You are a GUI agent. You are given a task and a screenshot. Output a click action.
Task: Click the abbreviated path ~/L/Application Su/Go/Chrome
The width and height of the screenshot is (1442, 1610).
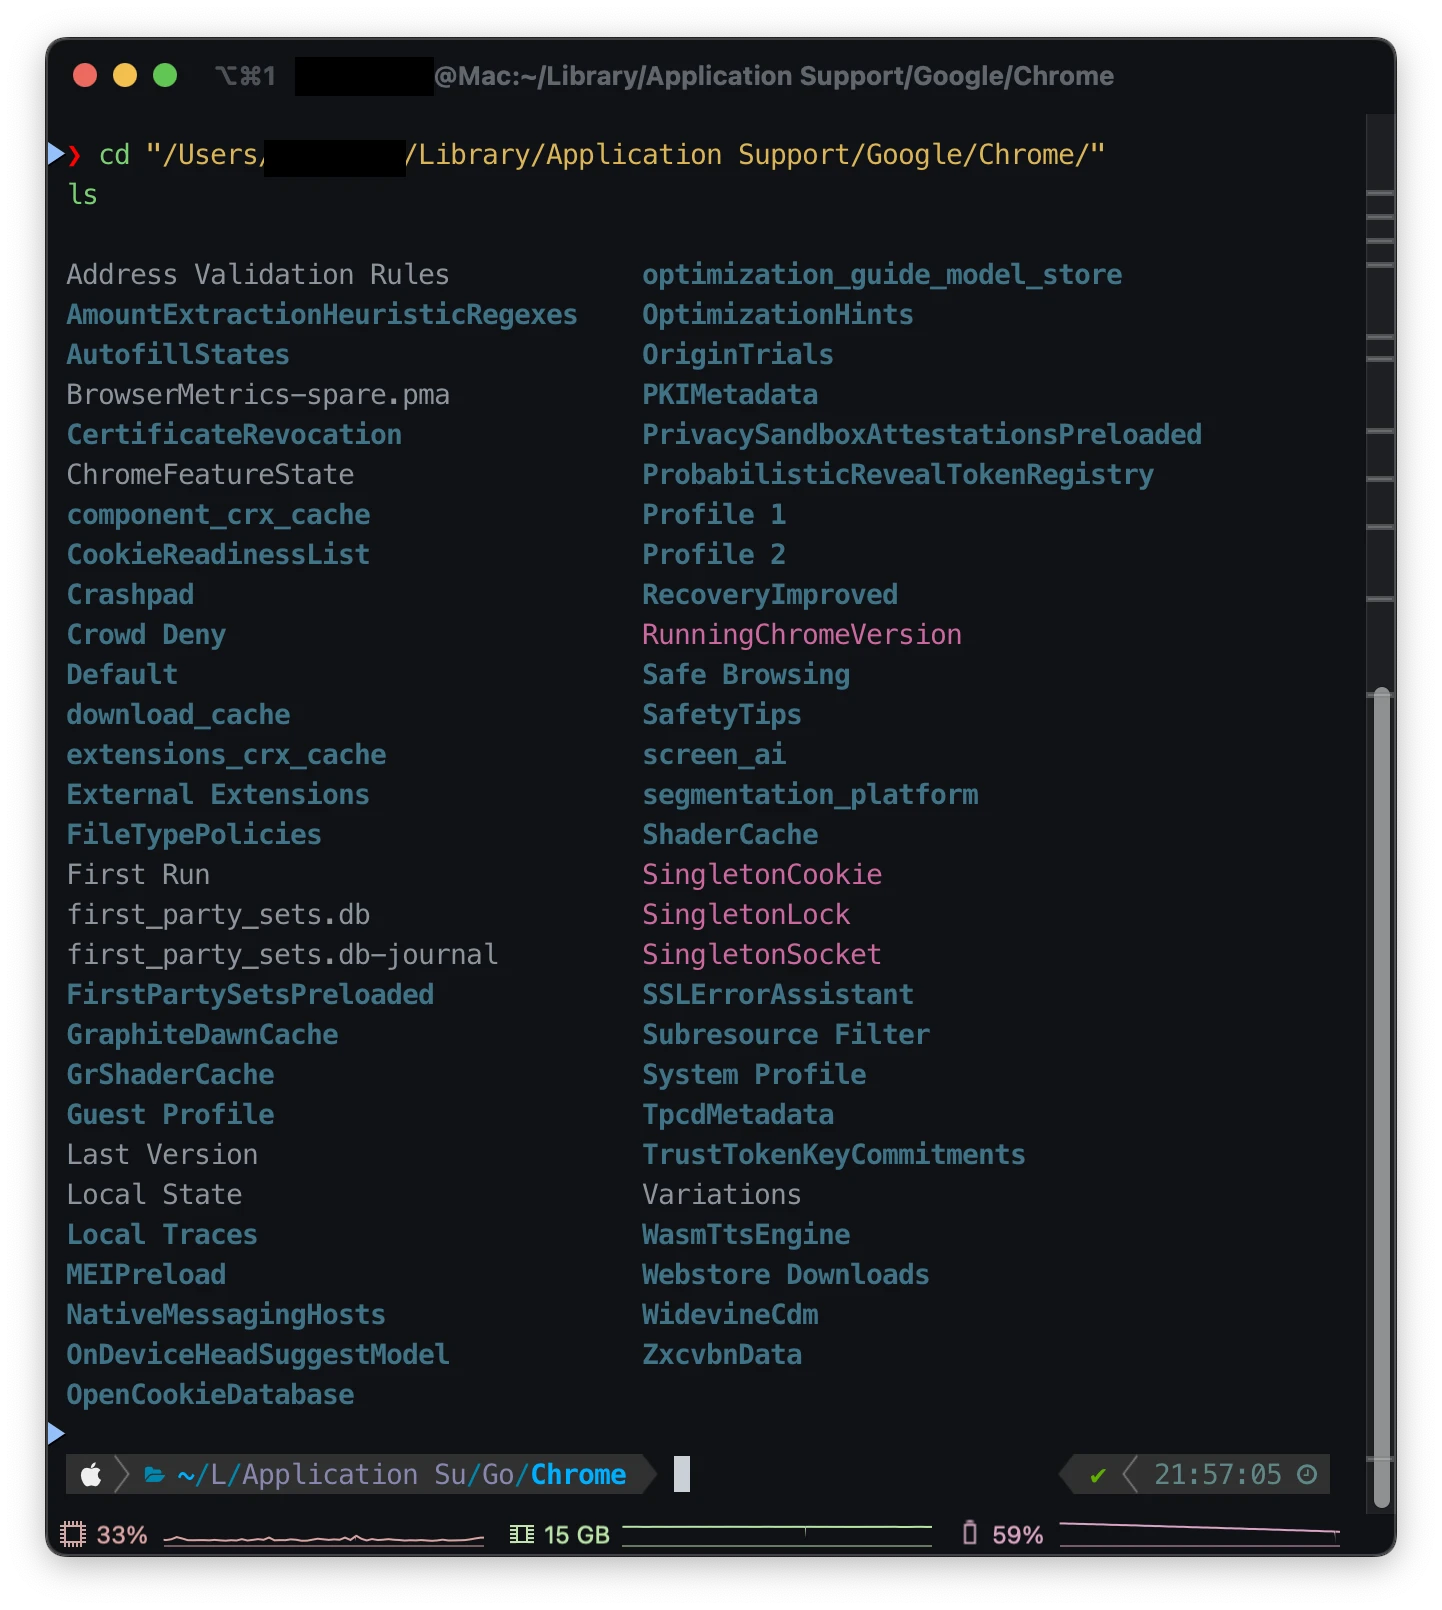(x=402, y=1475)
